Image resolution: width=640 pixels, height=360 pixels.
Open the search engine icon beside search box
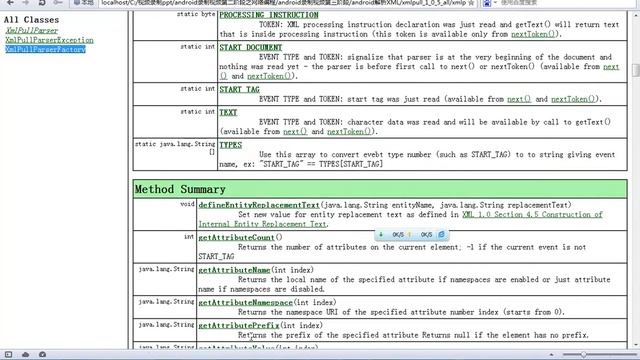pos(487,3)
